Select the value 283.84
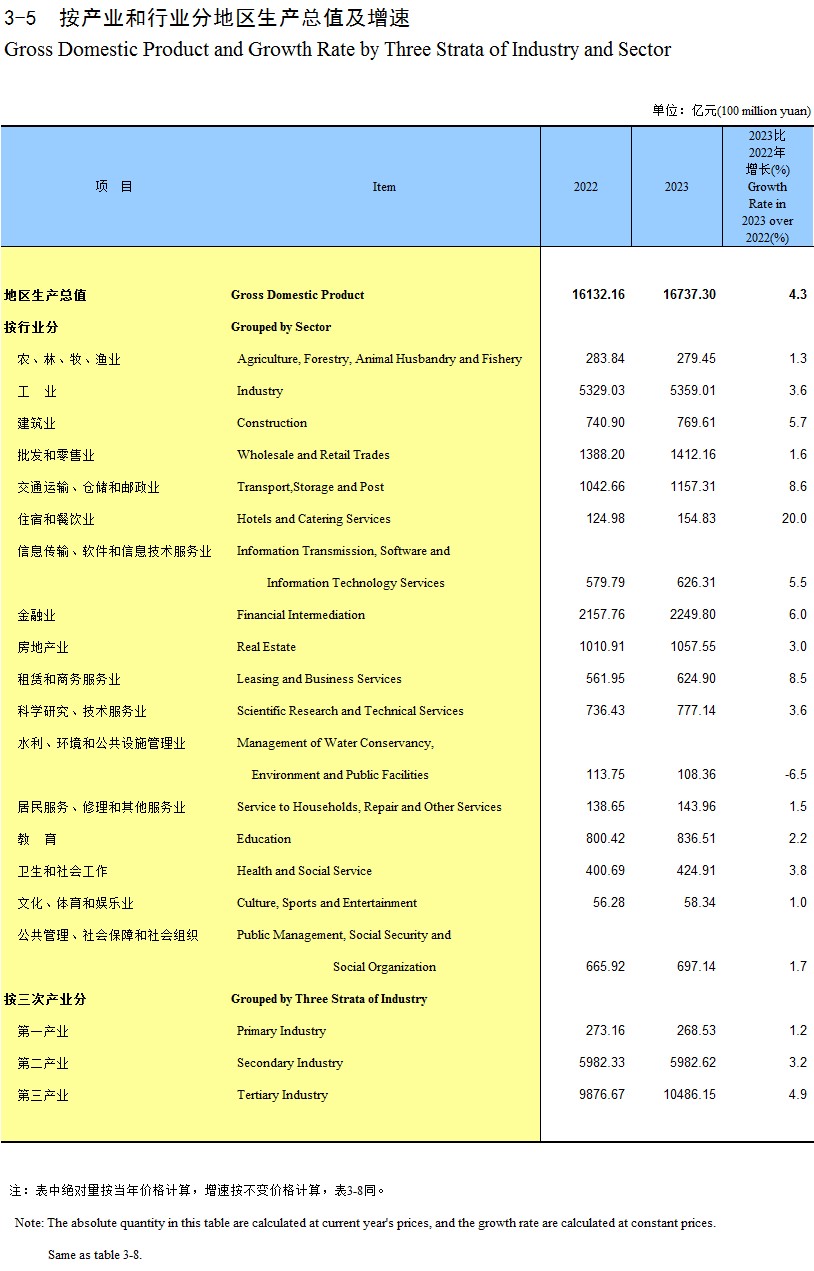The image size is (814, 1271). 605,359
